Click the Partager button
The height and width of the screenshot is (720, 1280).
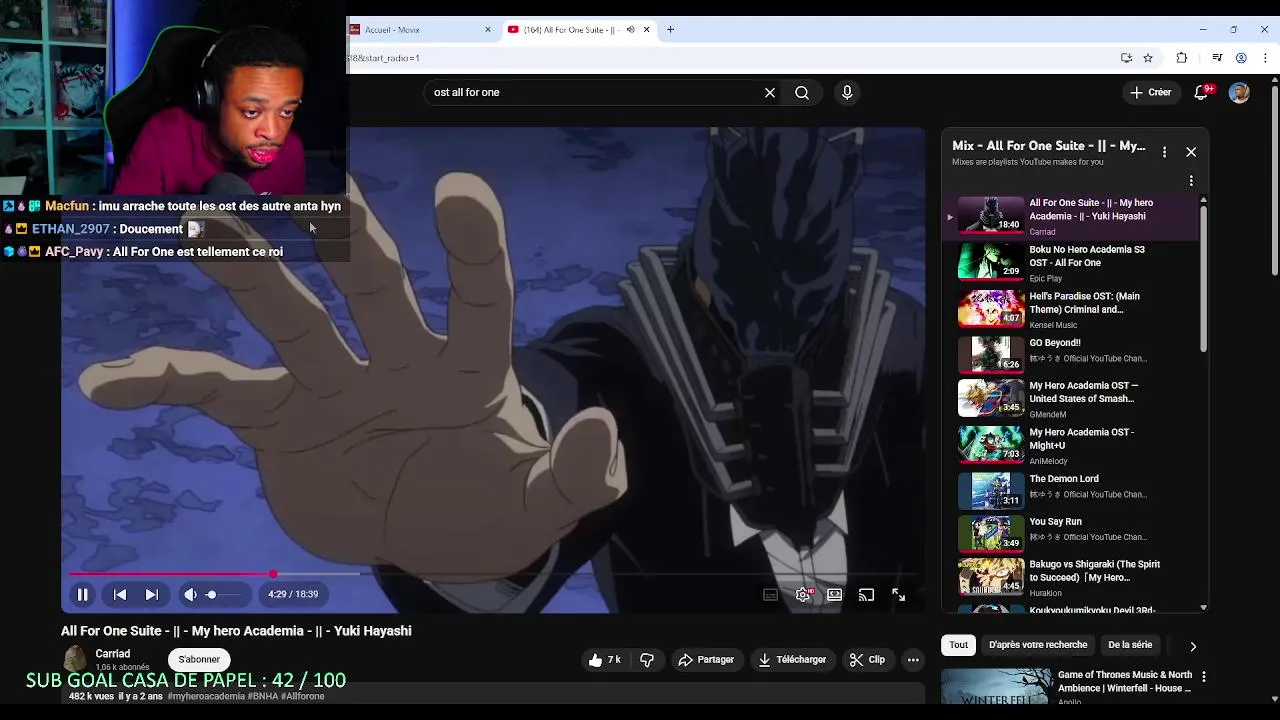pos(706,660)
